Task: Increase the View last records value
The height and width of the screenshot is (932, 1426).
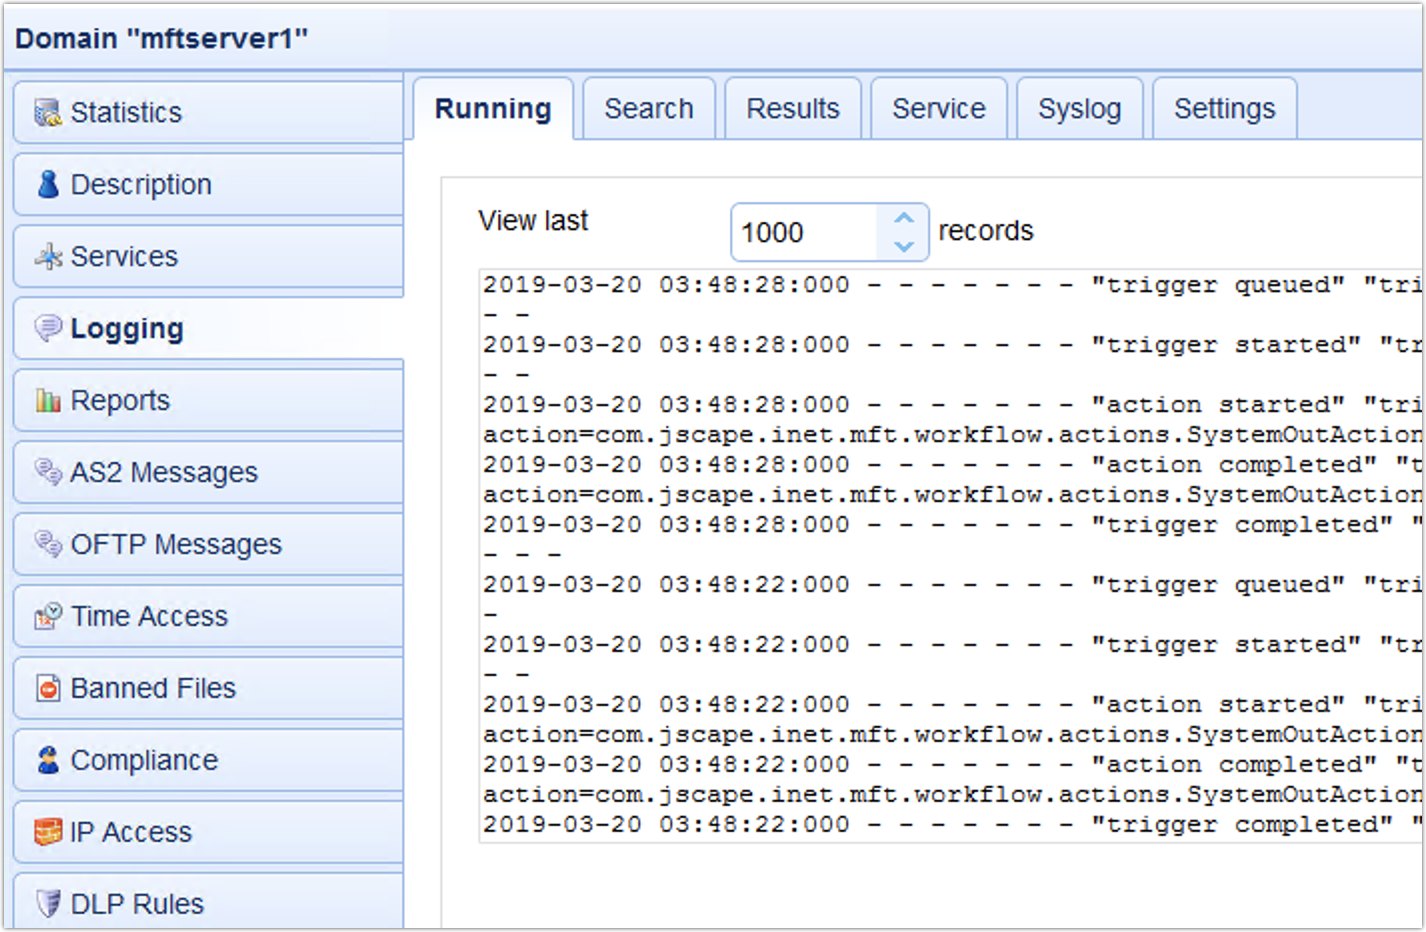Action: [x=904, y=218]
